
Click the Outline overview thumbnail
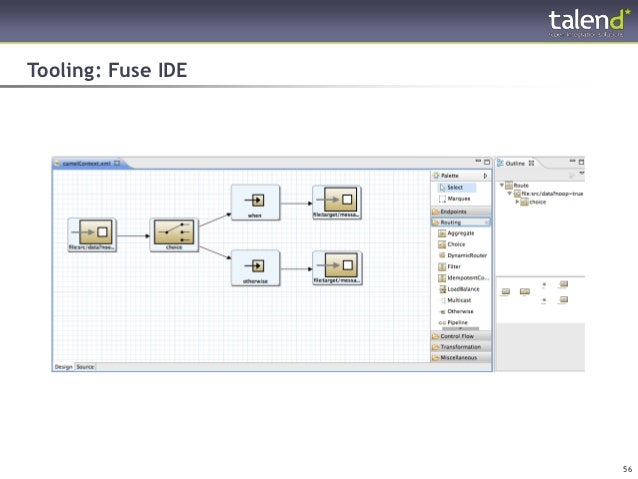(540, 300)
